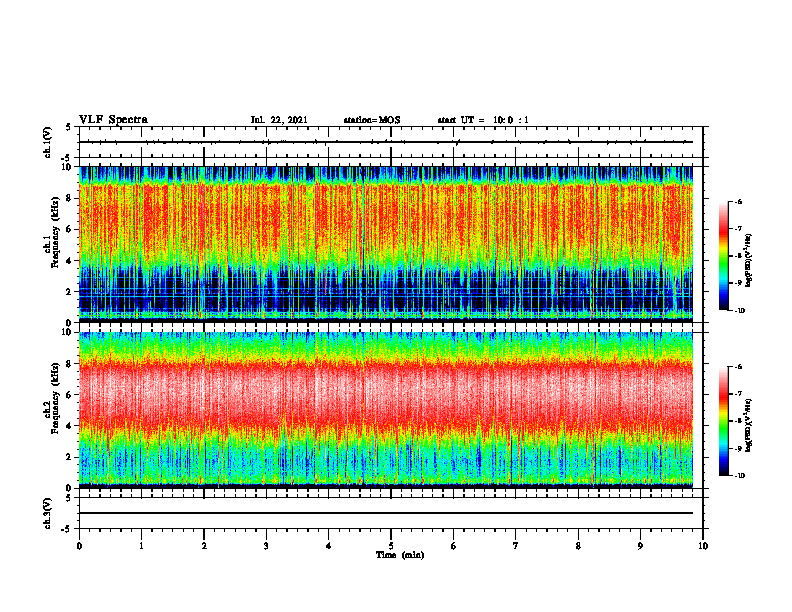Click the time axis tick label "8"
Screen dimensions: 792x612
pos(578,546)
